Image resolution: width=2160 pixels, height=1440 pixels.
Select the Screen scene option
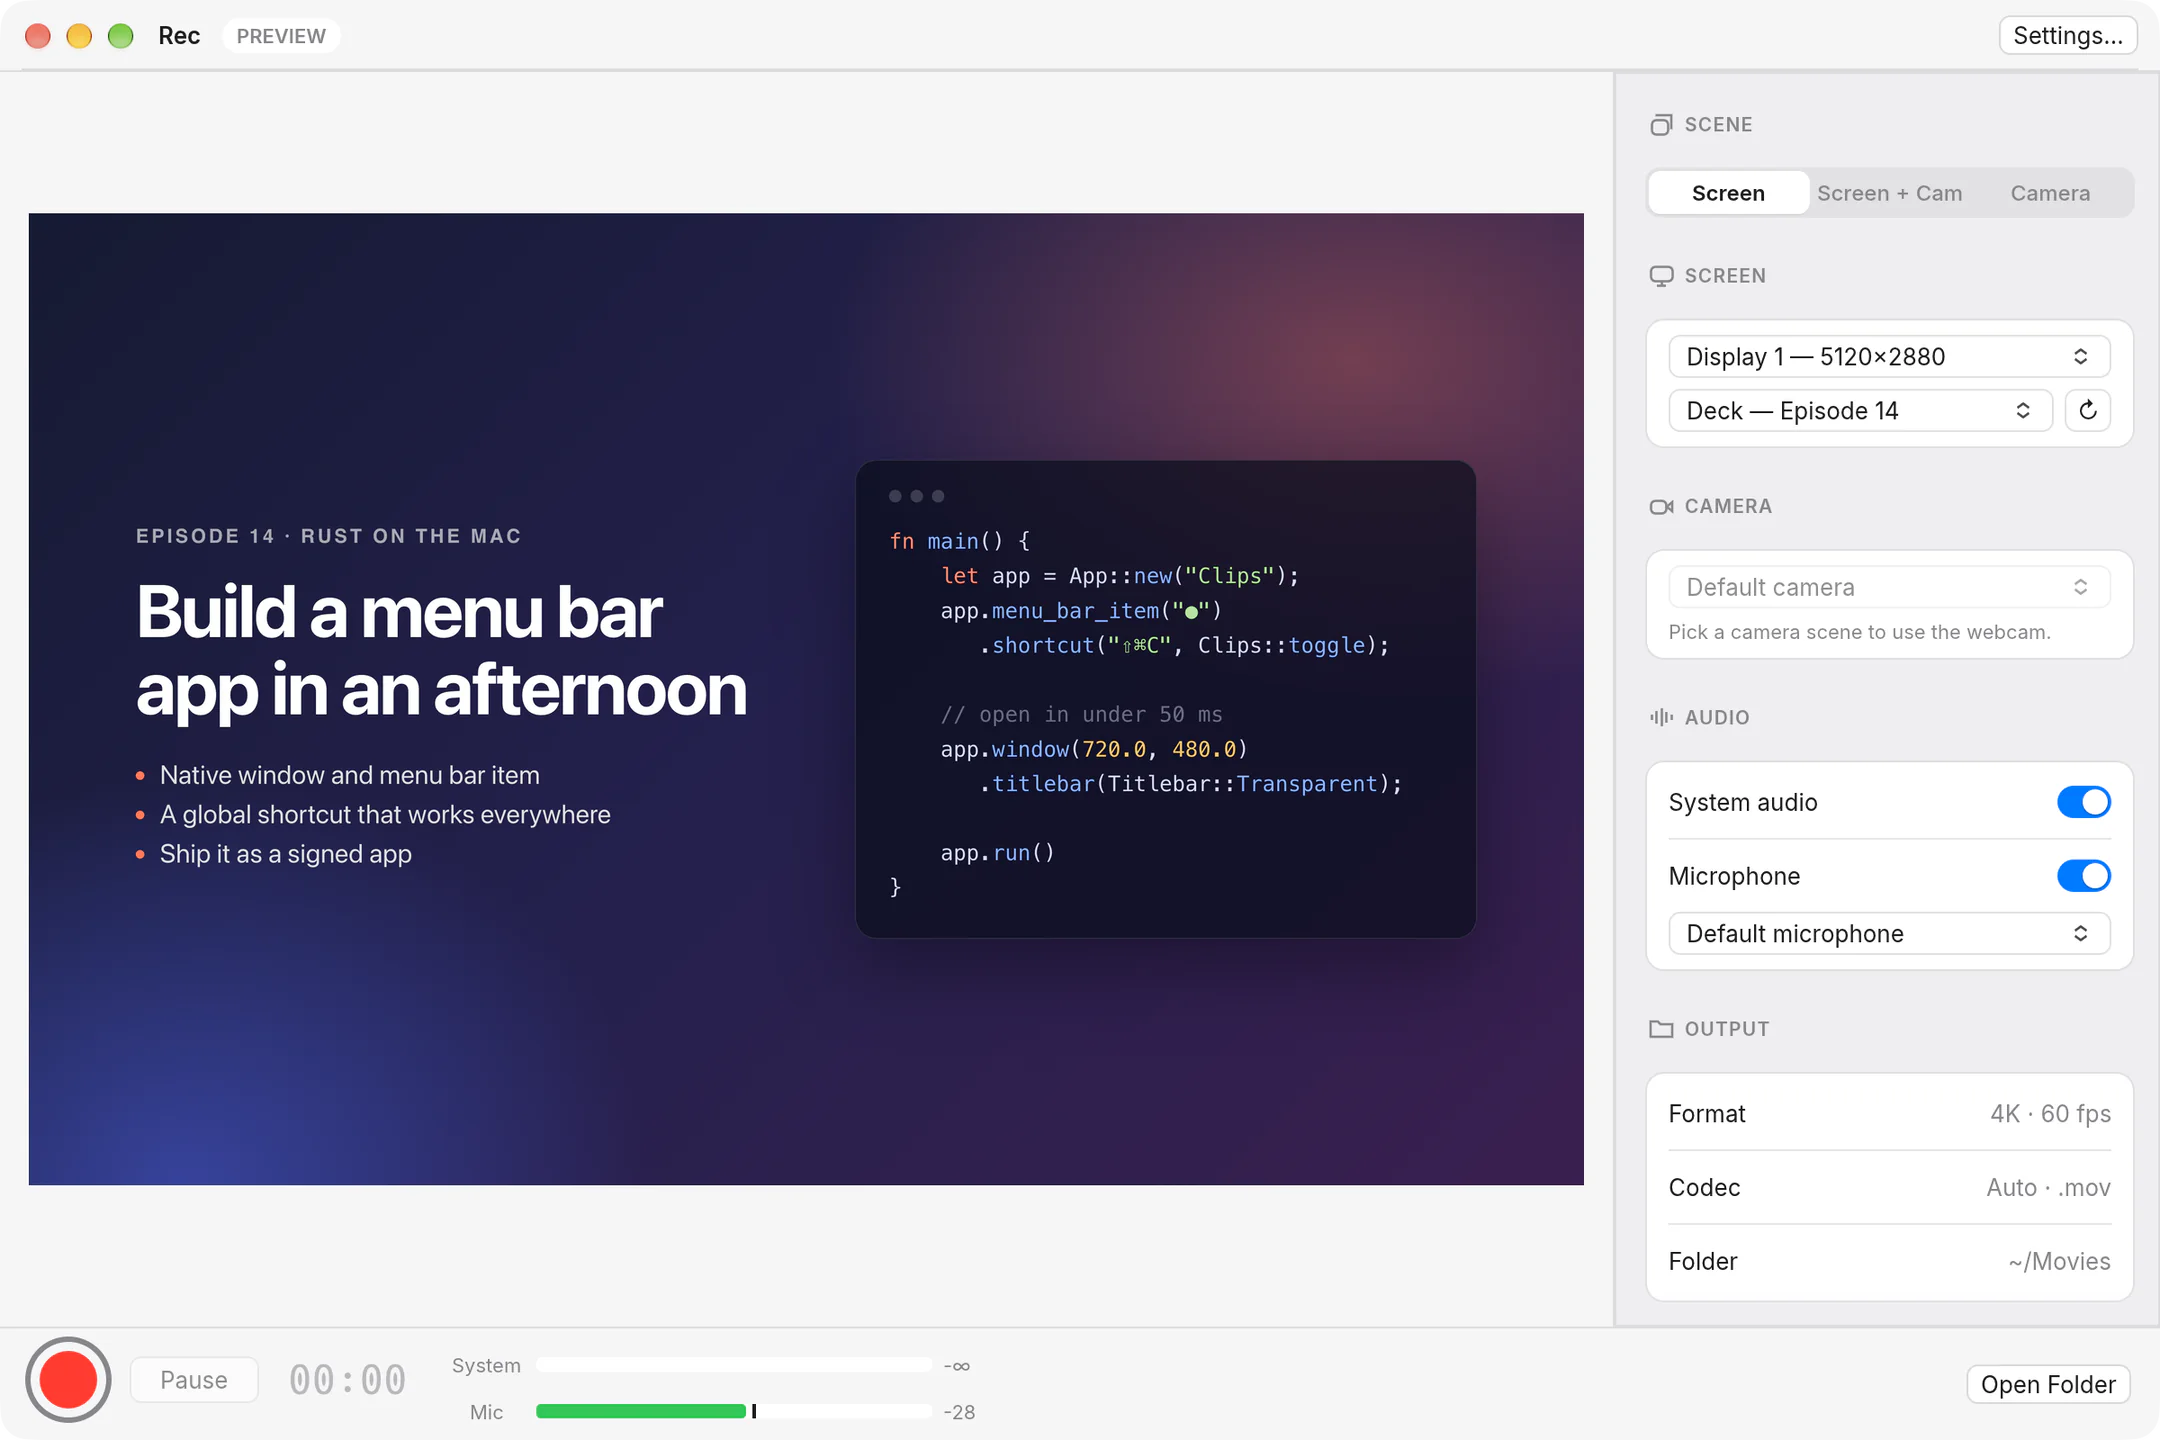1728,193
